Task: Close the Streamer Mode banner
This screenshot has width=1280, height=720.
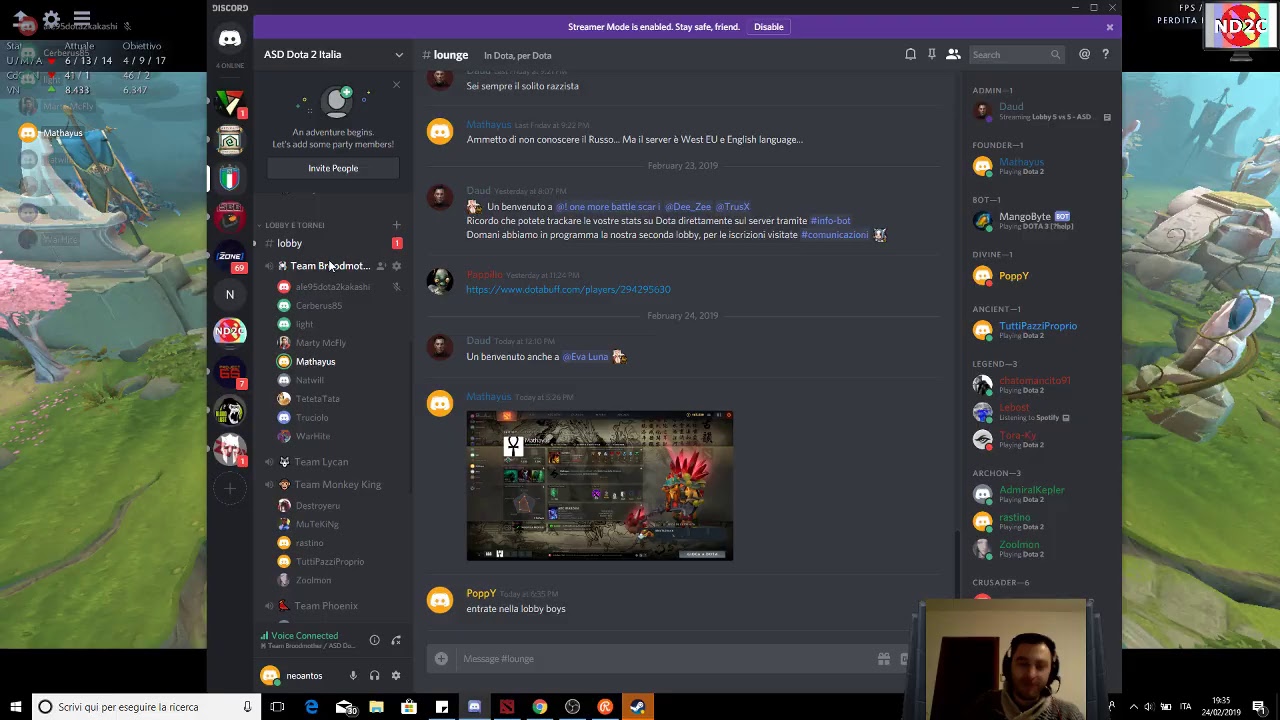Action: point(1109,27)
